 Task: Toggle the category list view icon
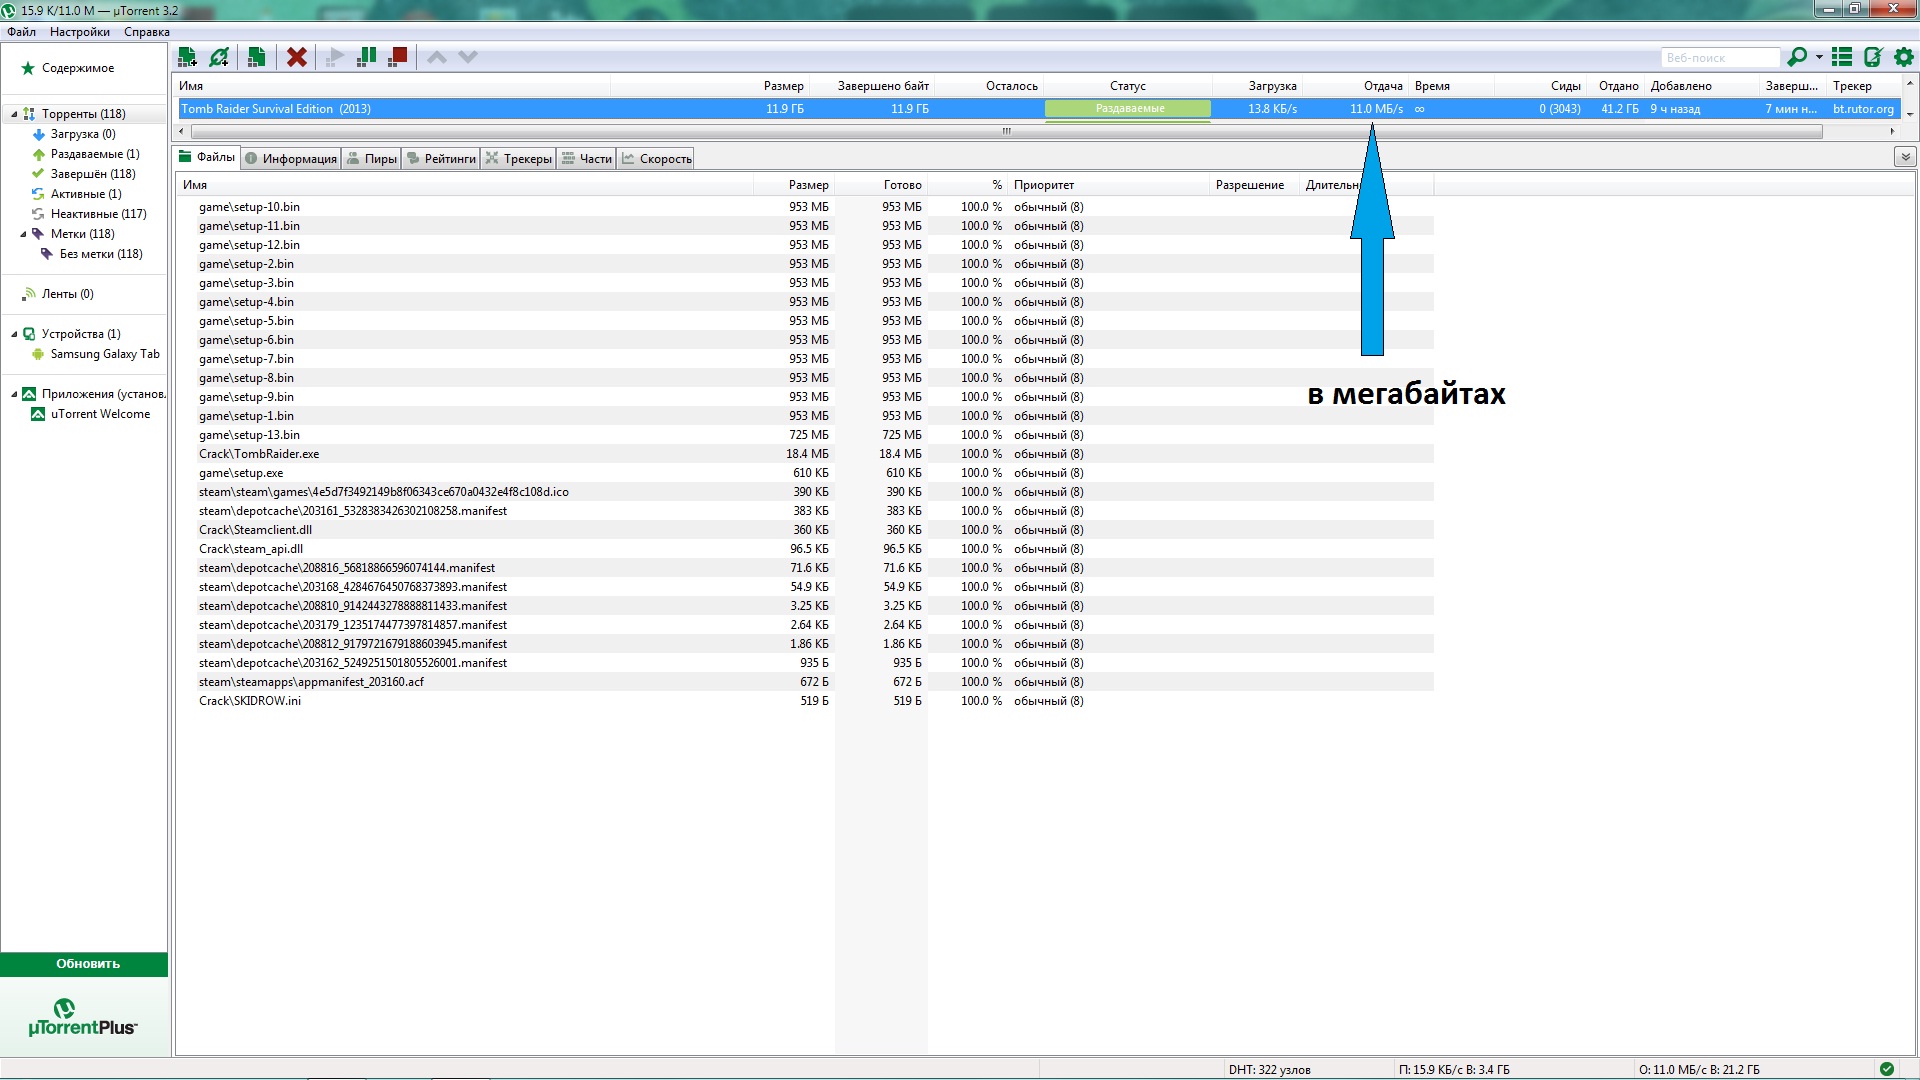tap(1842, 57)
